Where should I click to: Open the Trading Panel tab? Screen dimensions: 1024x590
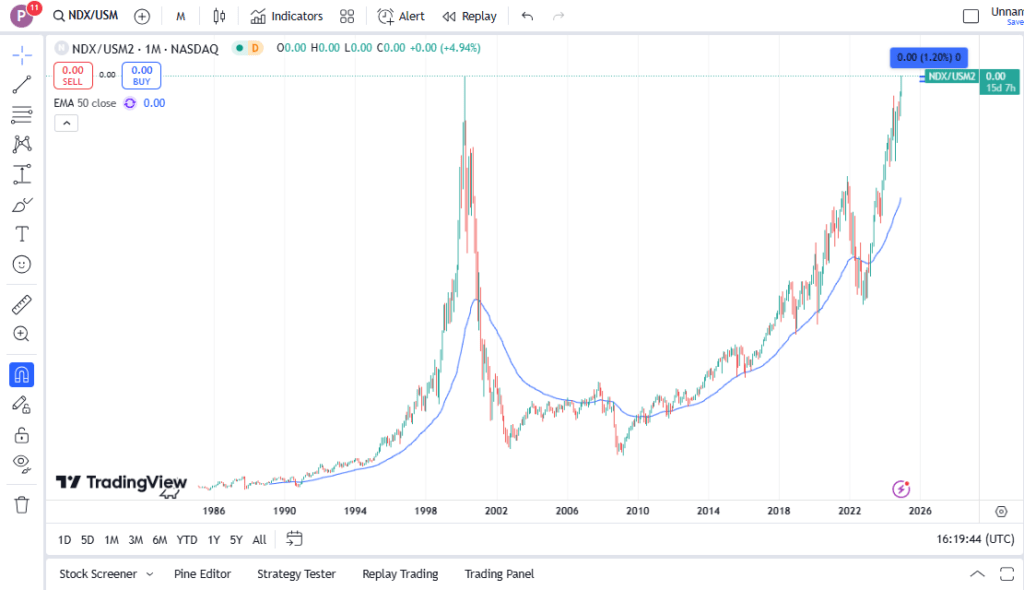(500, 574)
